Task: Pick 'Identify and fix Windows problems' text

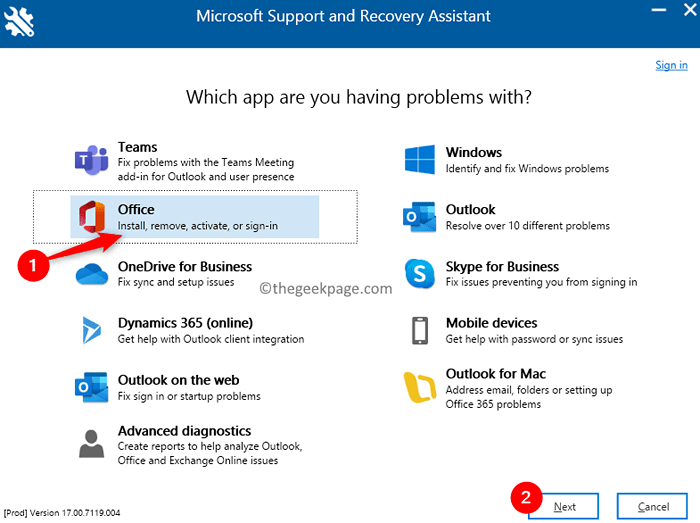Action: coord(526,169)
